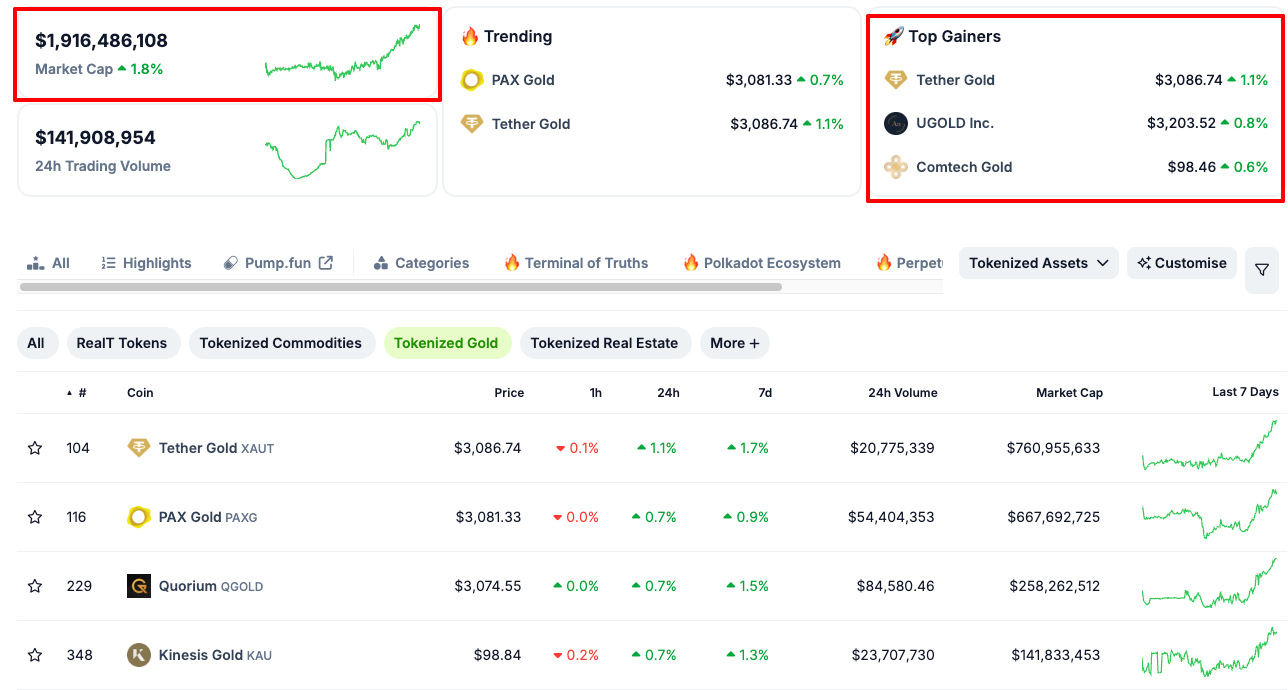This screenshot has height=690, width=1288.
Task: Expand More categories chip
Action: pyautogui.click(x=735, y=343)
